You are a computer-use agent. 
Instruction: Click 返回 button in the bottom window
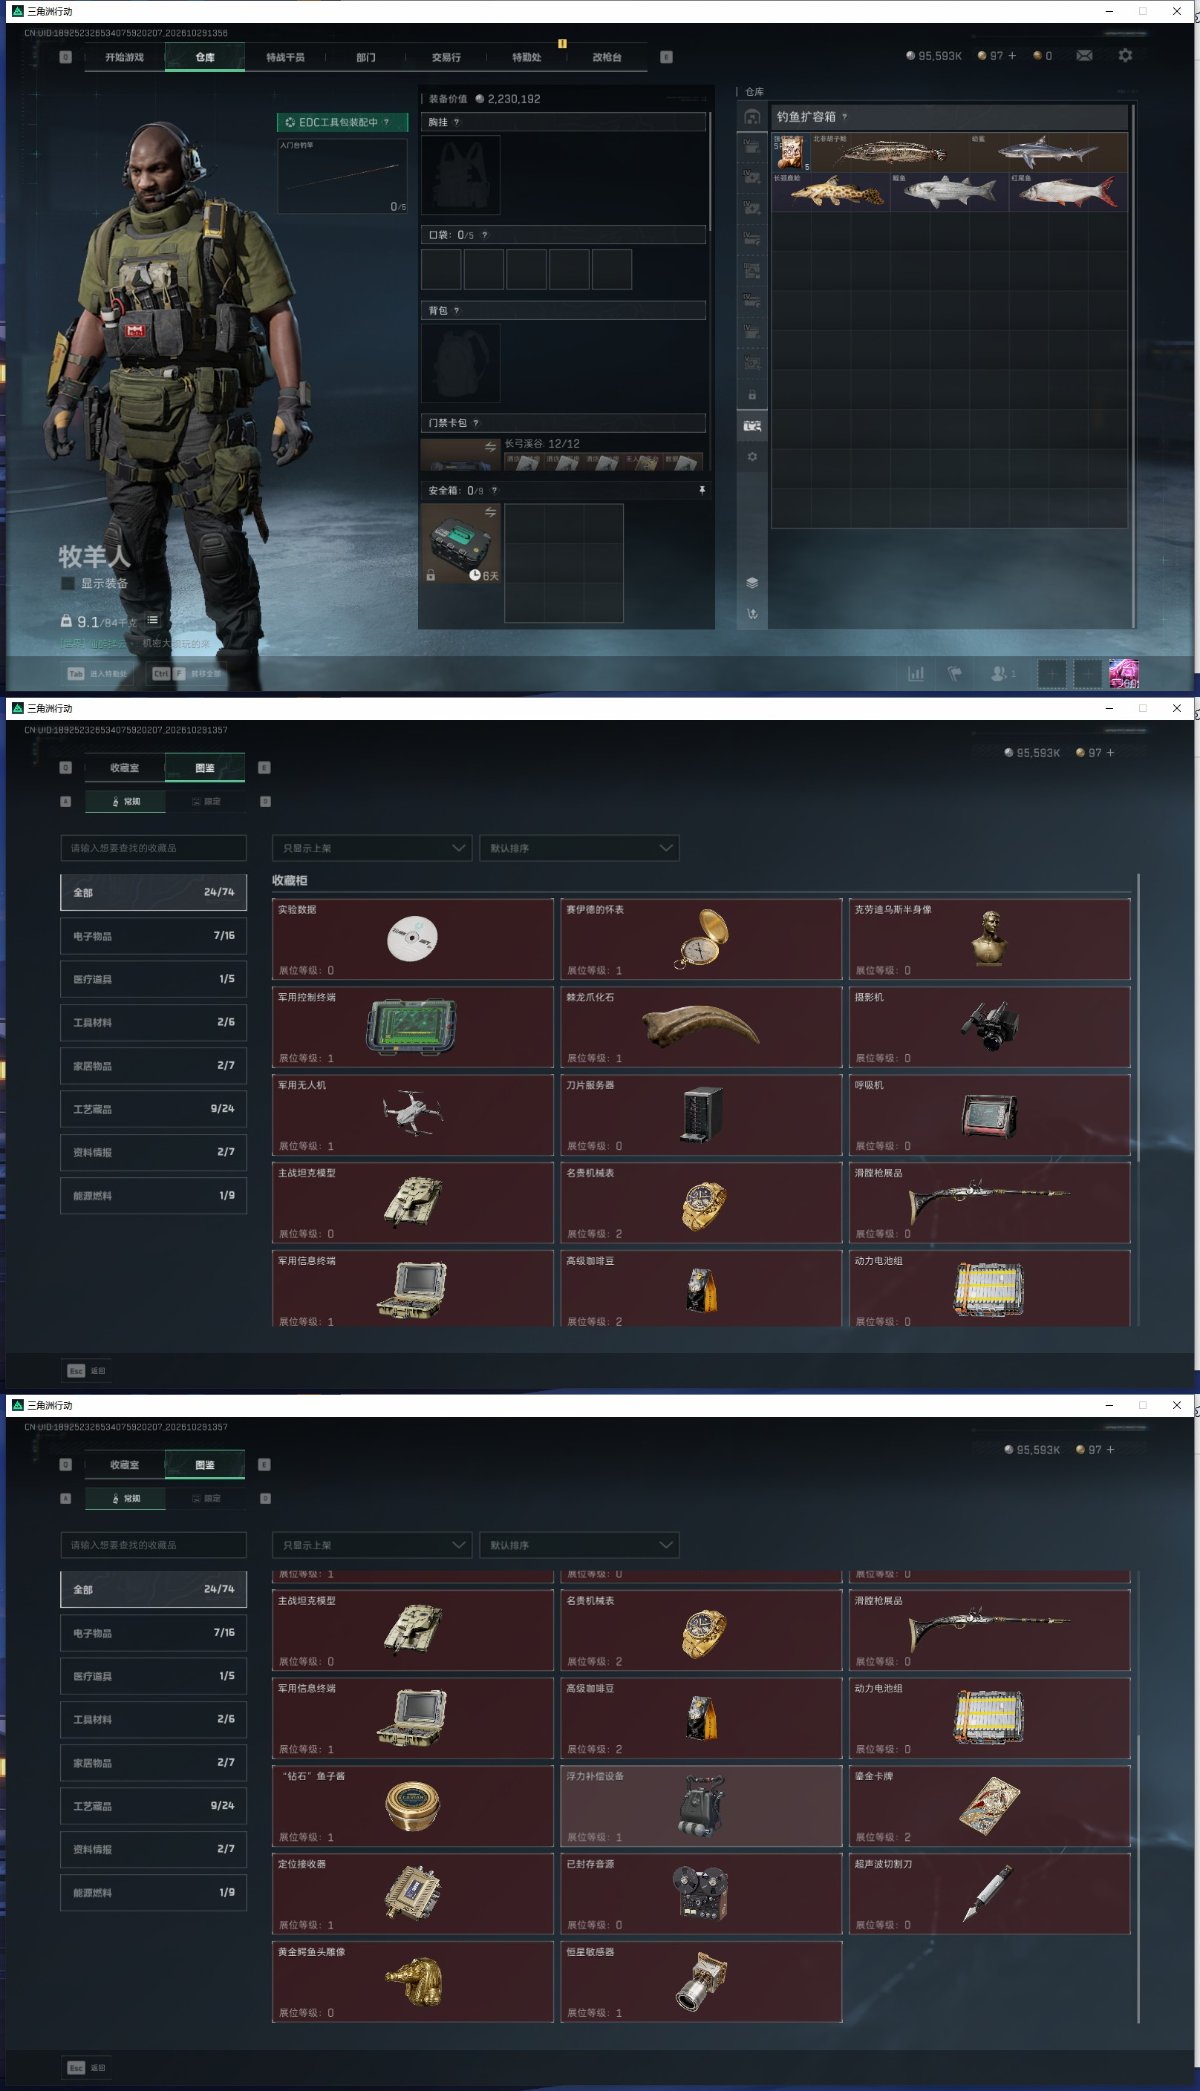coord(87,2067)
